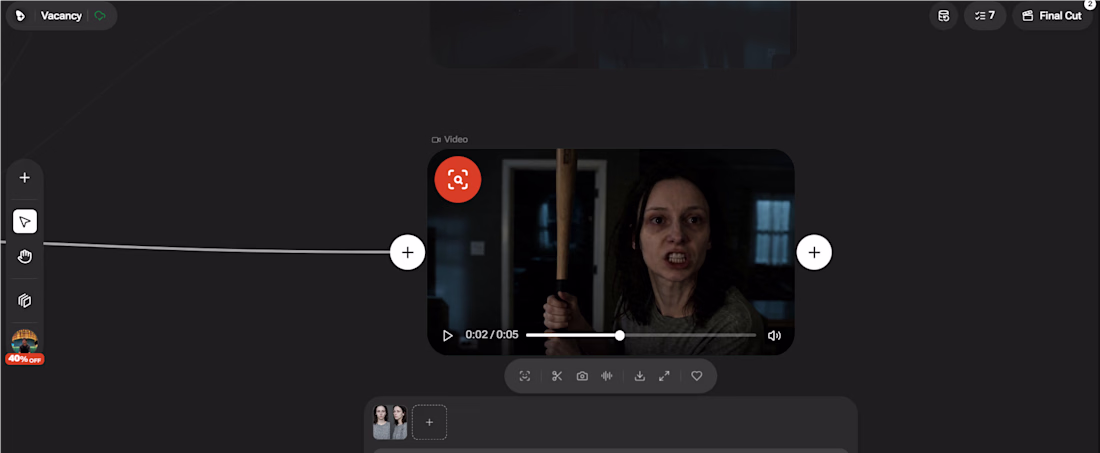
Task: Download the video clip
Action: click(639, 376)
